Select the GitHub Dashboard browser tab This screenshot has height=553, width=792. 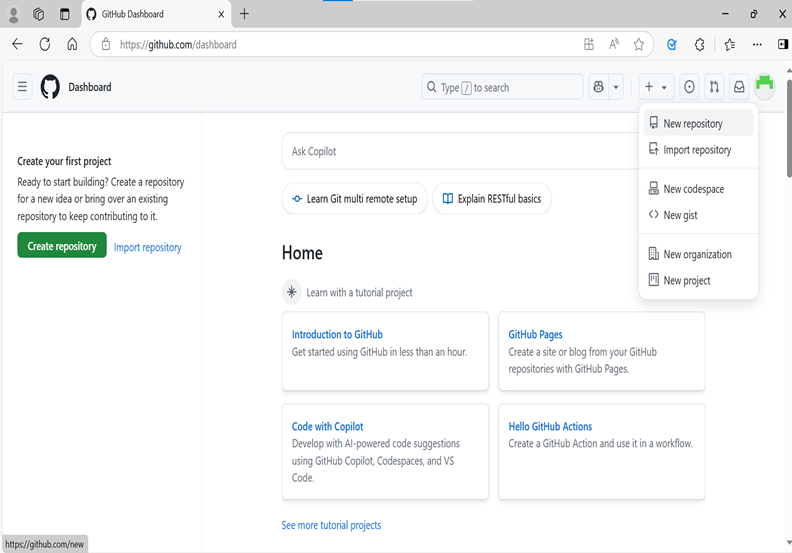coord(156,14)
